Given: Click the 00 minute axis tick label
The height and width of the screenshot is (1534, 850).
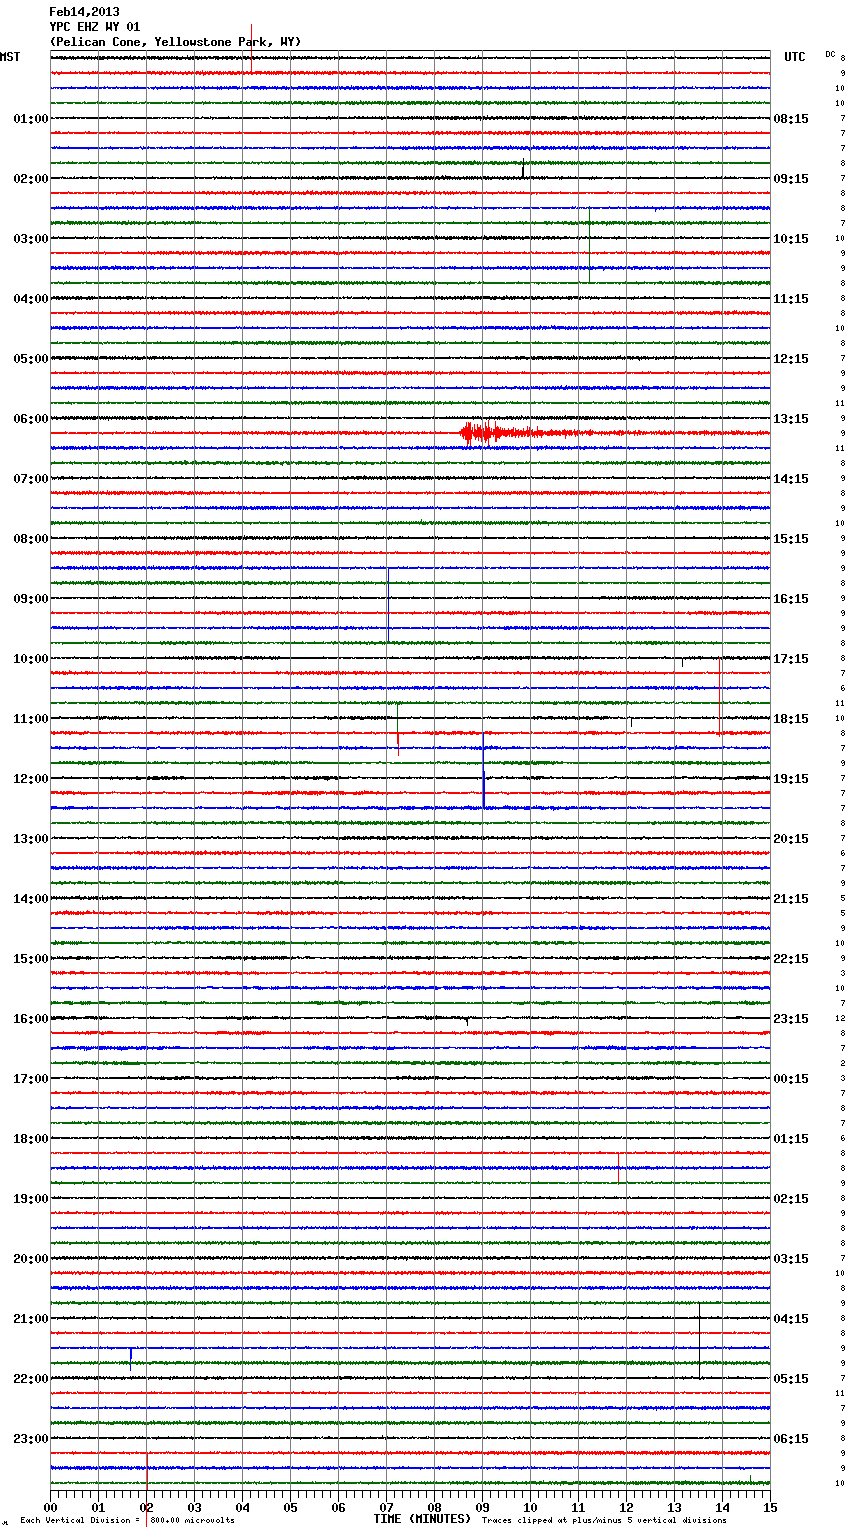Looking at the screenshot, I should (x=50, y=1507).
